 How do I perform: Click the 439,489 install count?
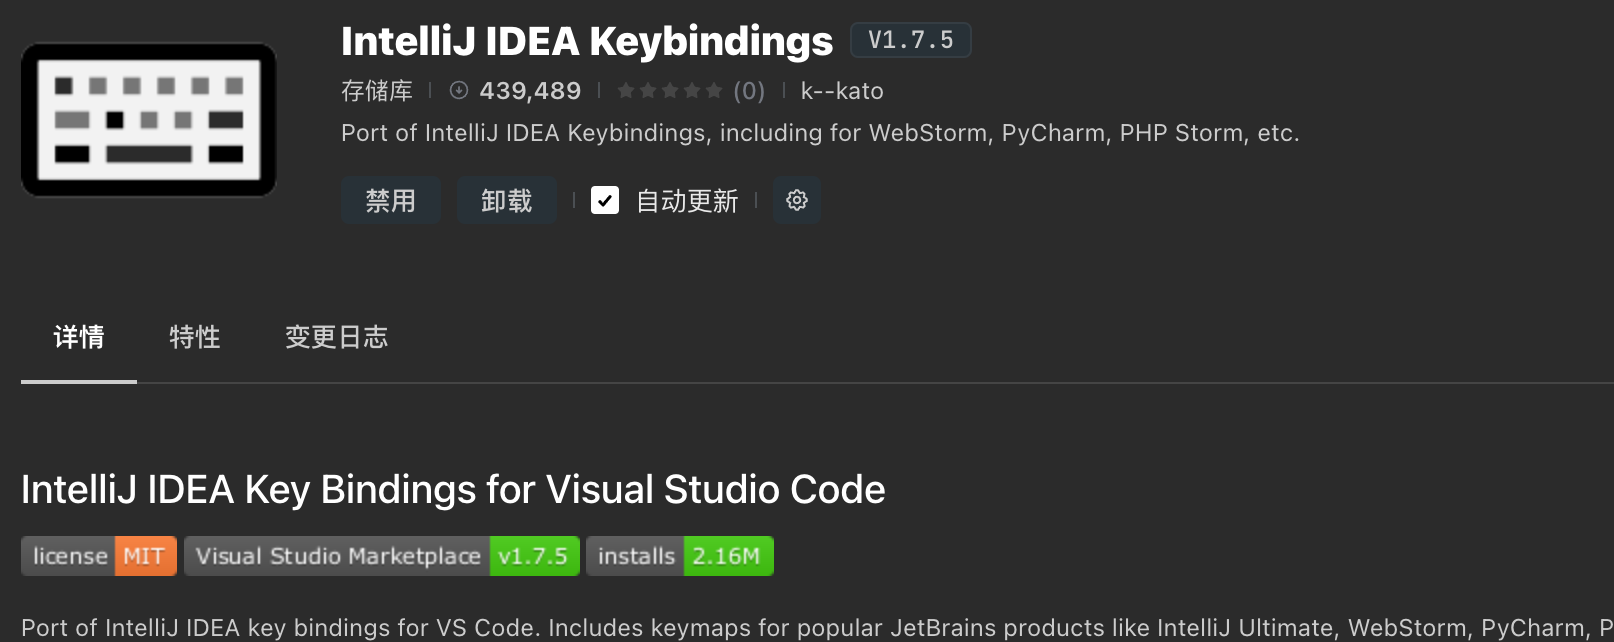(530, 91)
